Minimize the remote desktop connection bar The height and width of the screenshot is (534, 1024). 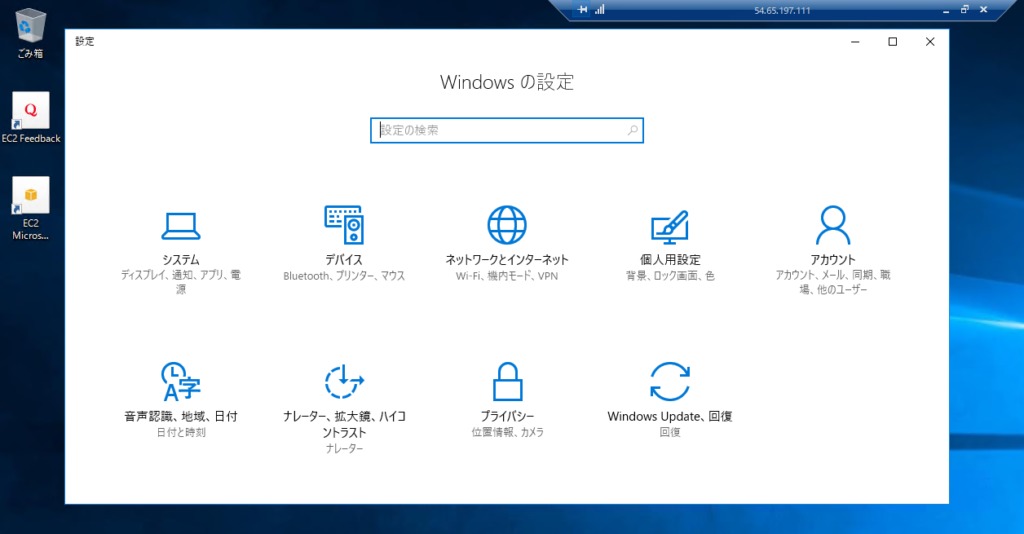946,10
